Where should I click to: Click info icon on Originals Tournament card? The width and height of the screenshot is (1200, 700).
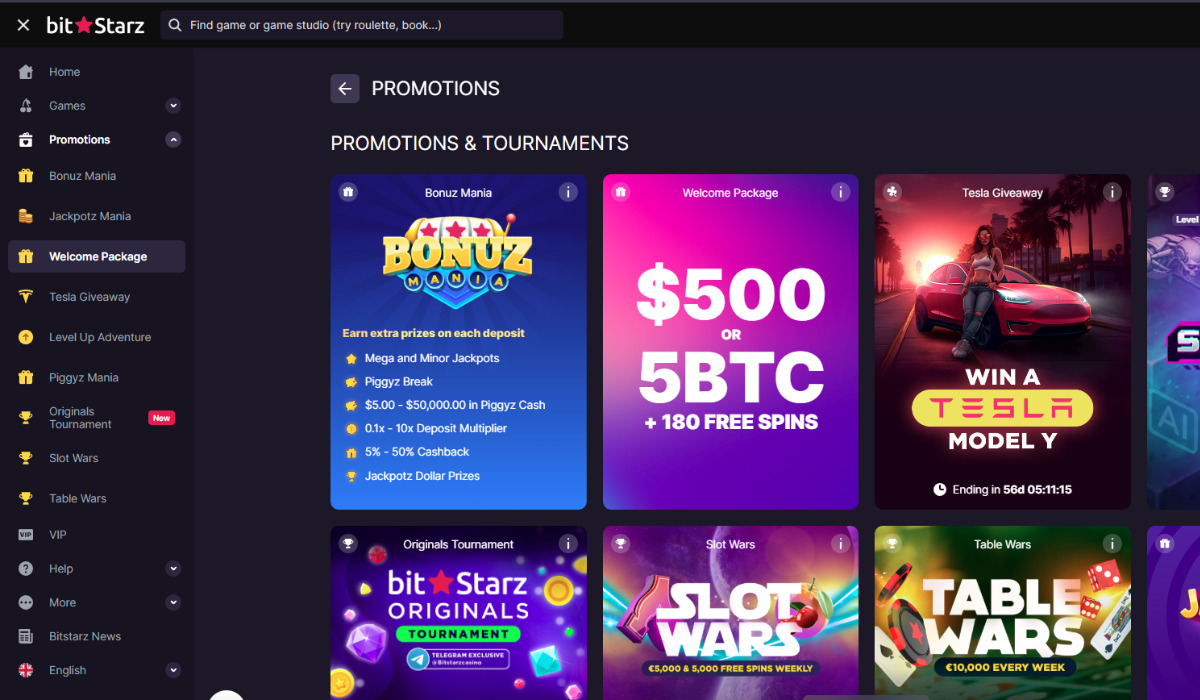point(568,544)
